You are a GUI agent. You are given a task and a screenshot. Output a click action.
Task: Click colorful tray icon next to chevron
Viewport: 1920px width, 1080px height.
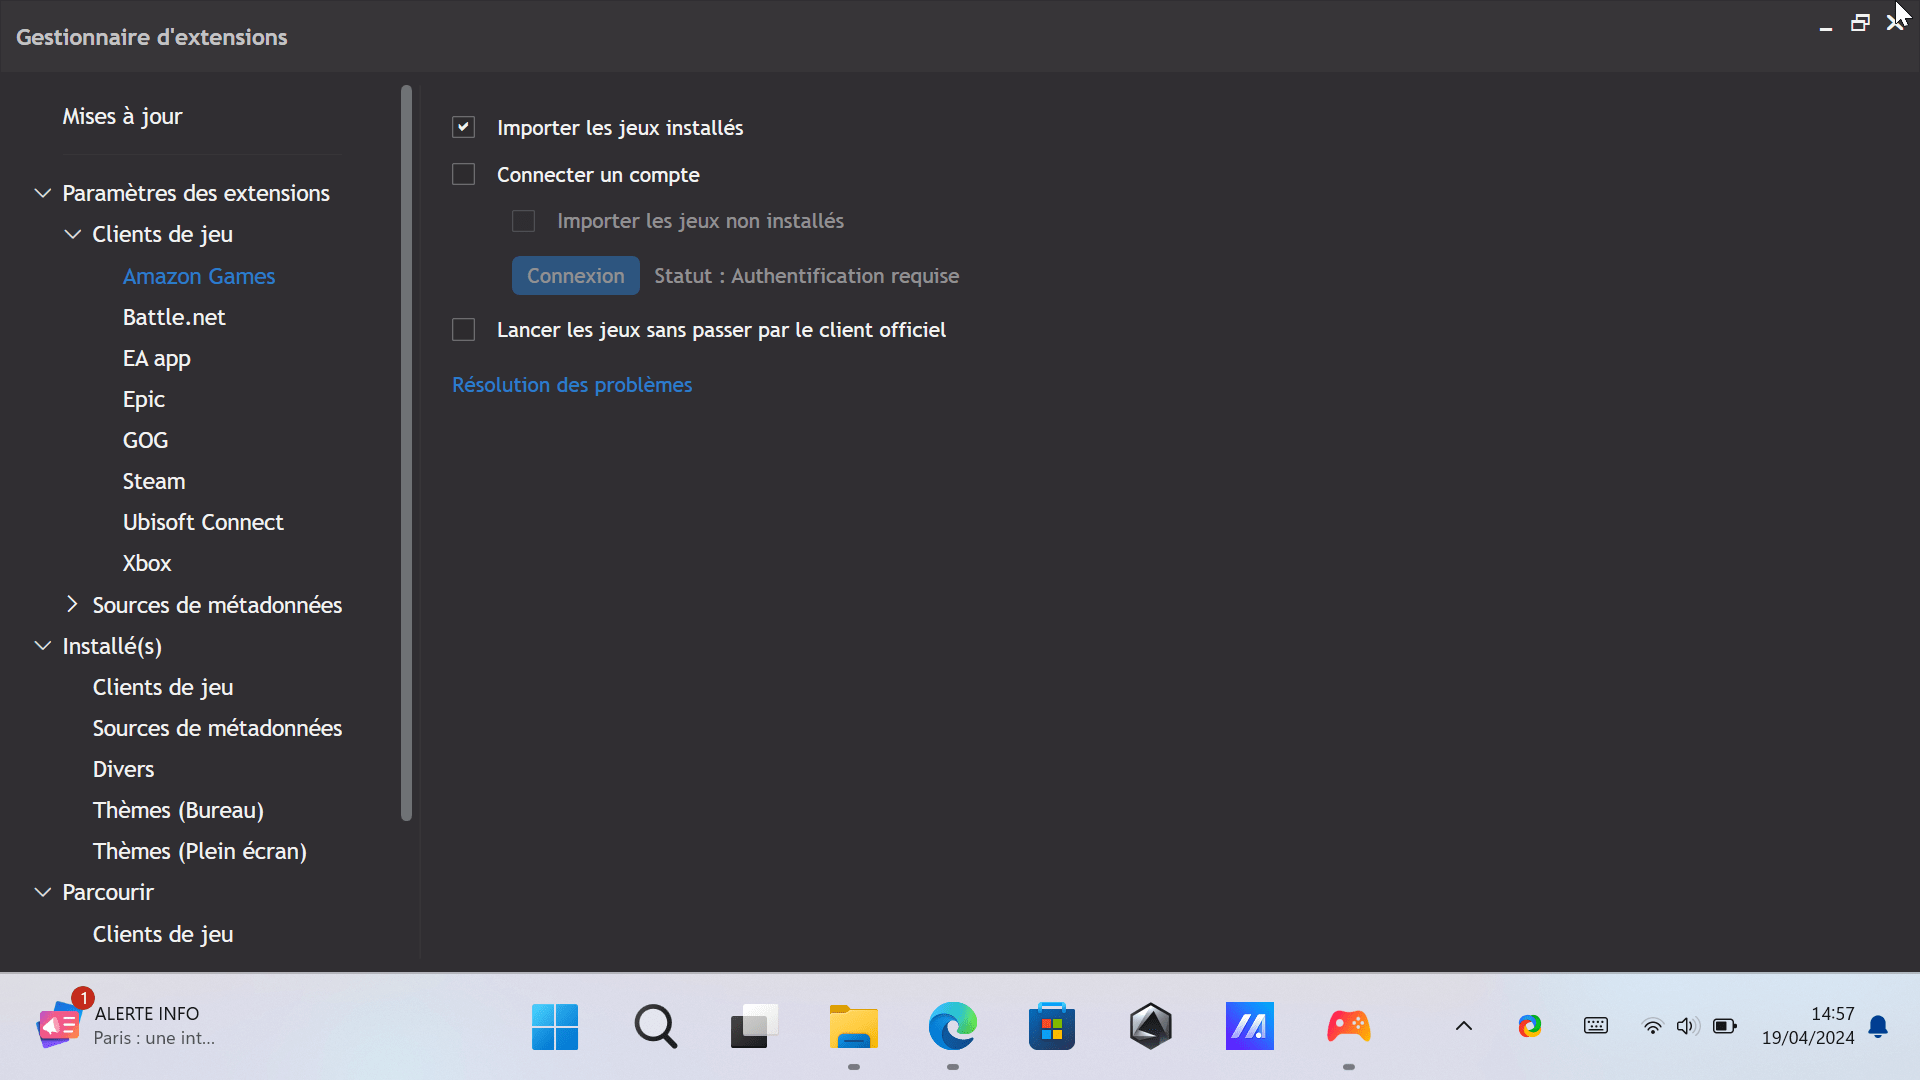point(1530,1026)
